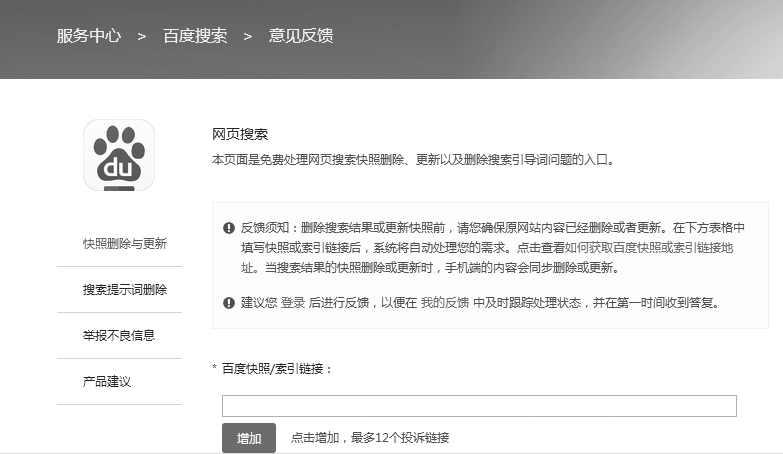Click the arrow separator before 意见反馈
The width and height of the screenshot is (783, 454).
(x=248, y=36)
